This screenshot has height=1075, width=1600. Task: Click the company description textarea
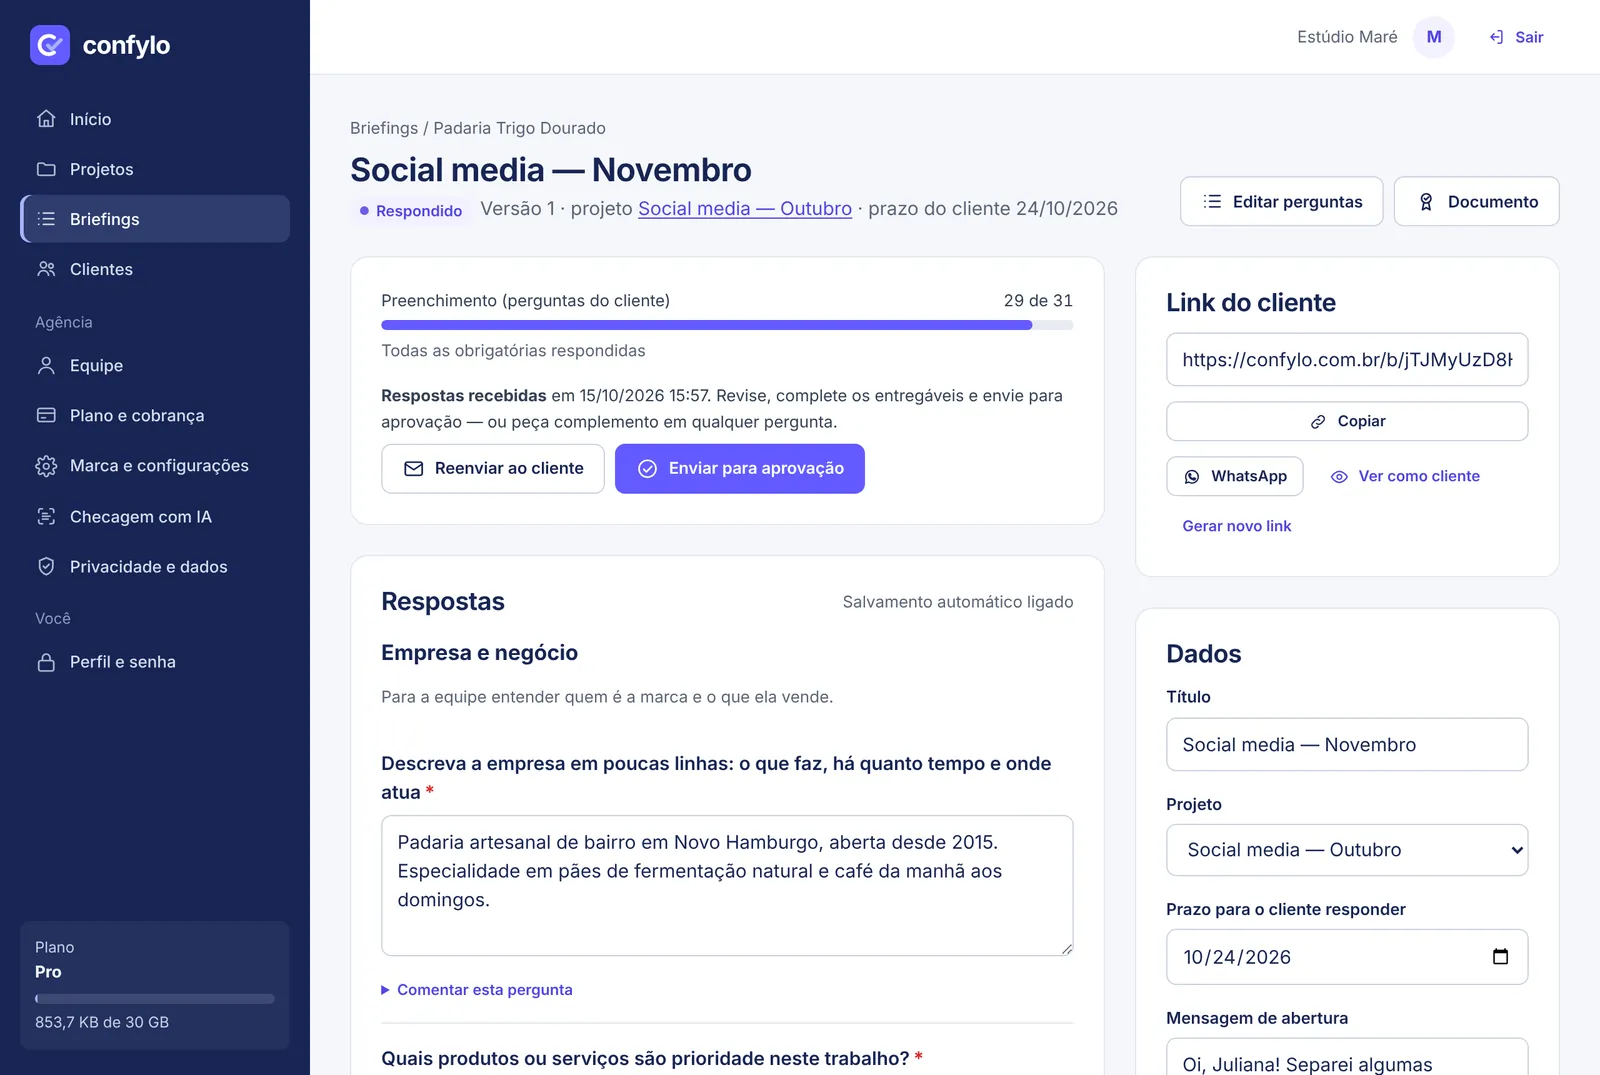pos(727,886)
